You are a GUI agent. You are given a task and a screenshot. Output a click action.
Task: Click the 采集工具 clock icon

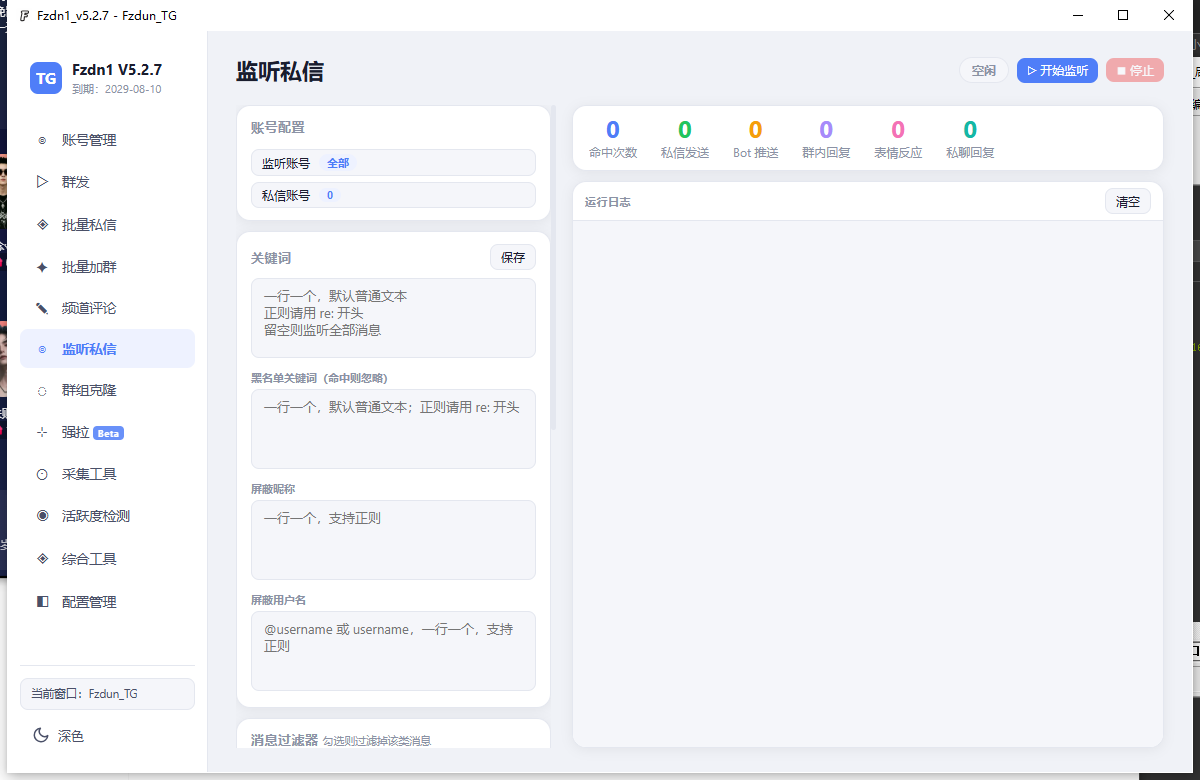[42, 474]
